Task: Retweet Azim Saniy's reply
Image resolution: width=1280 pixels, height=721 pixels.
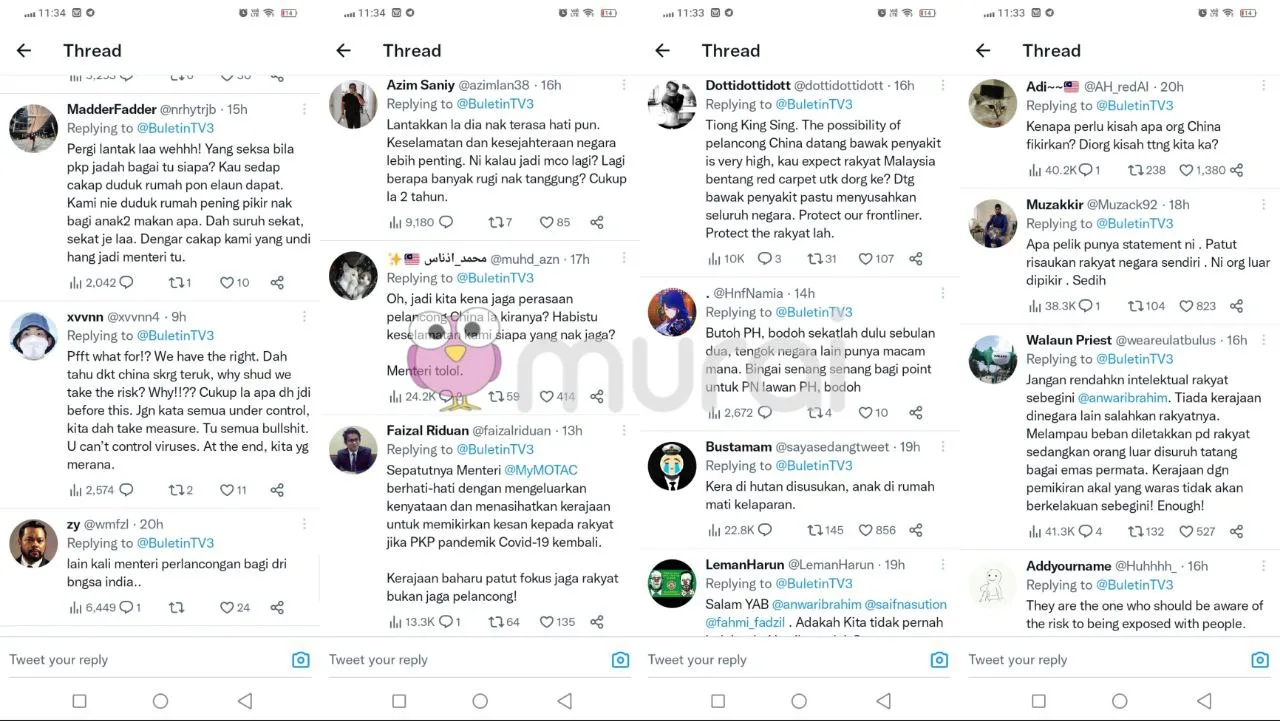Action: click(495, 222)
